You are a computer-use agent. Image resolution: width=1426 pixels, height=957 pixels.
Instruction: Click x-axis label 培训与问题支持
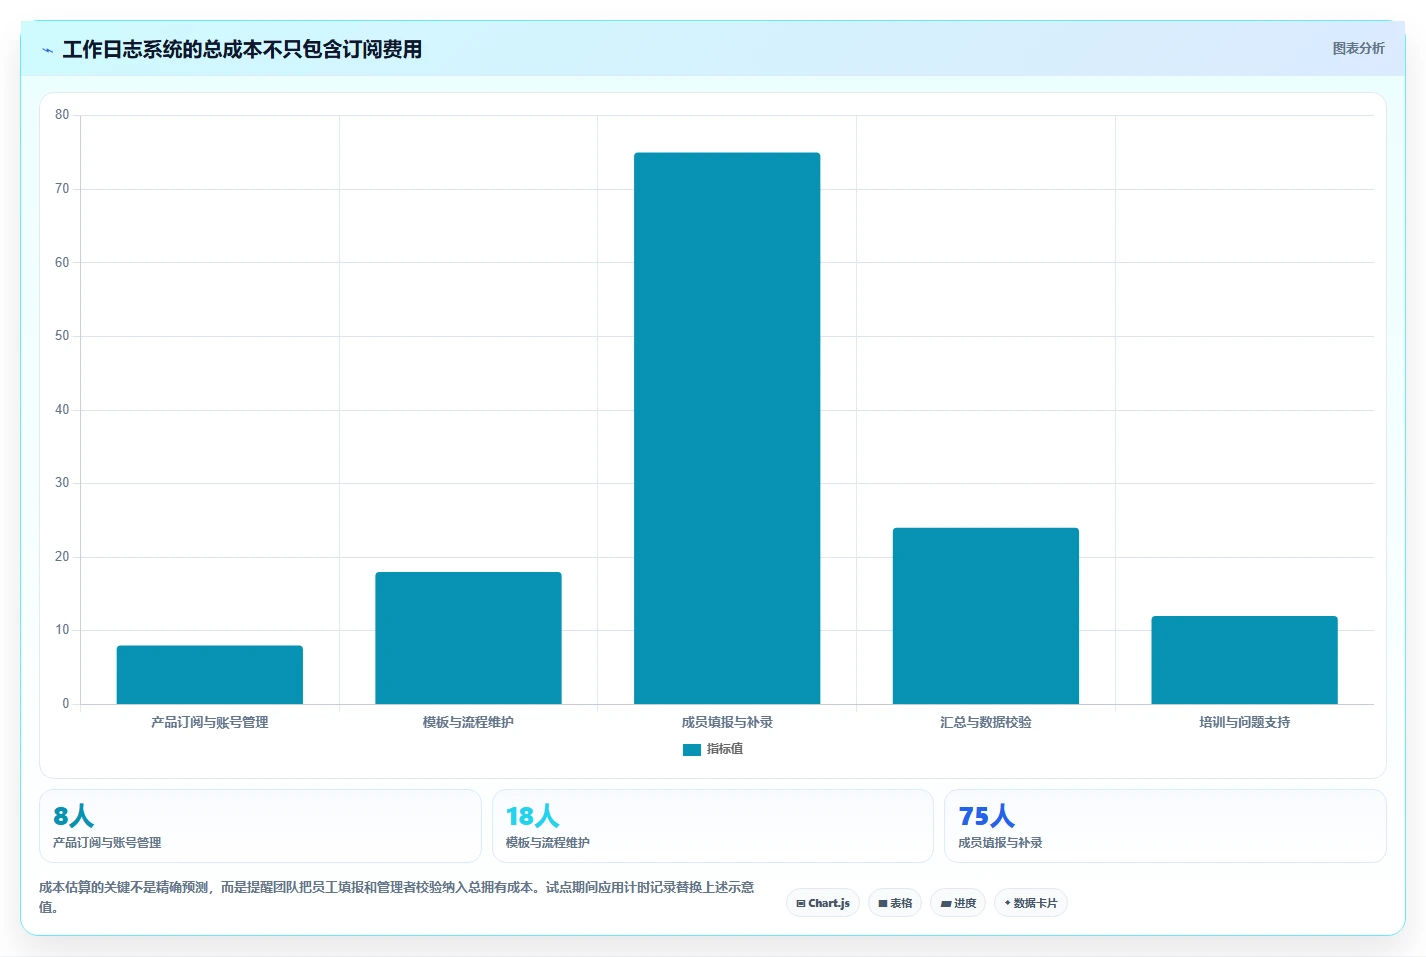pos(1244,722)
